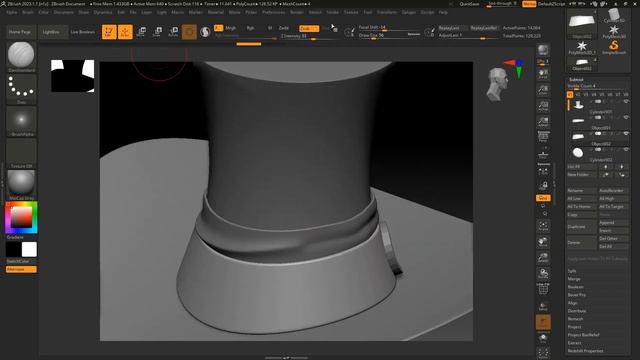Toggle M material mode
Screen dimensions: 640x360
(270, 28)
